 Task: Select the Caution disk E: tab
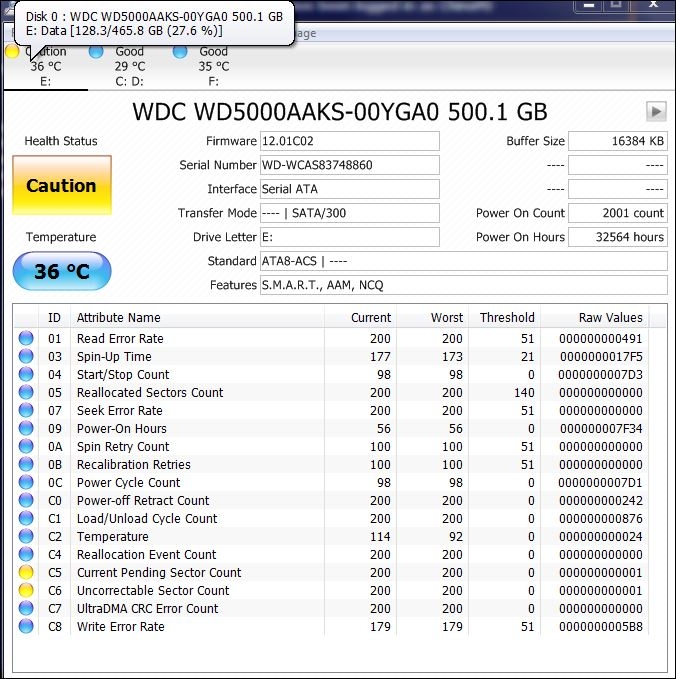point(45,66)
